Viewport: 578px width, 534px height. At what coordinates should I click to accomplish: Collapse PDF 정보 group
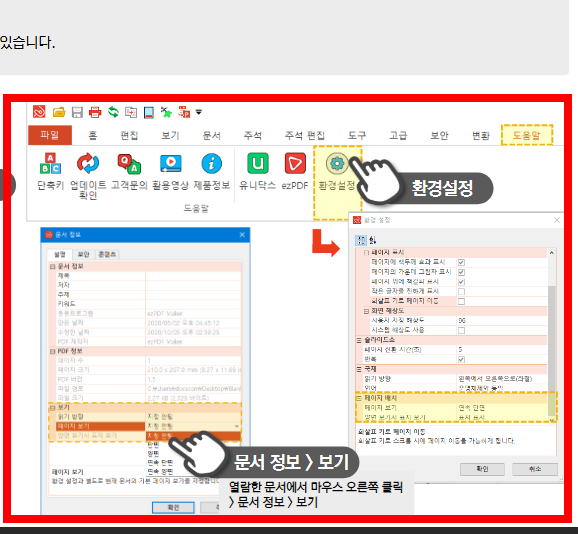[x=53, y=352]
